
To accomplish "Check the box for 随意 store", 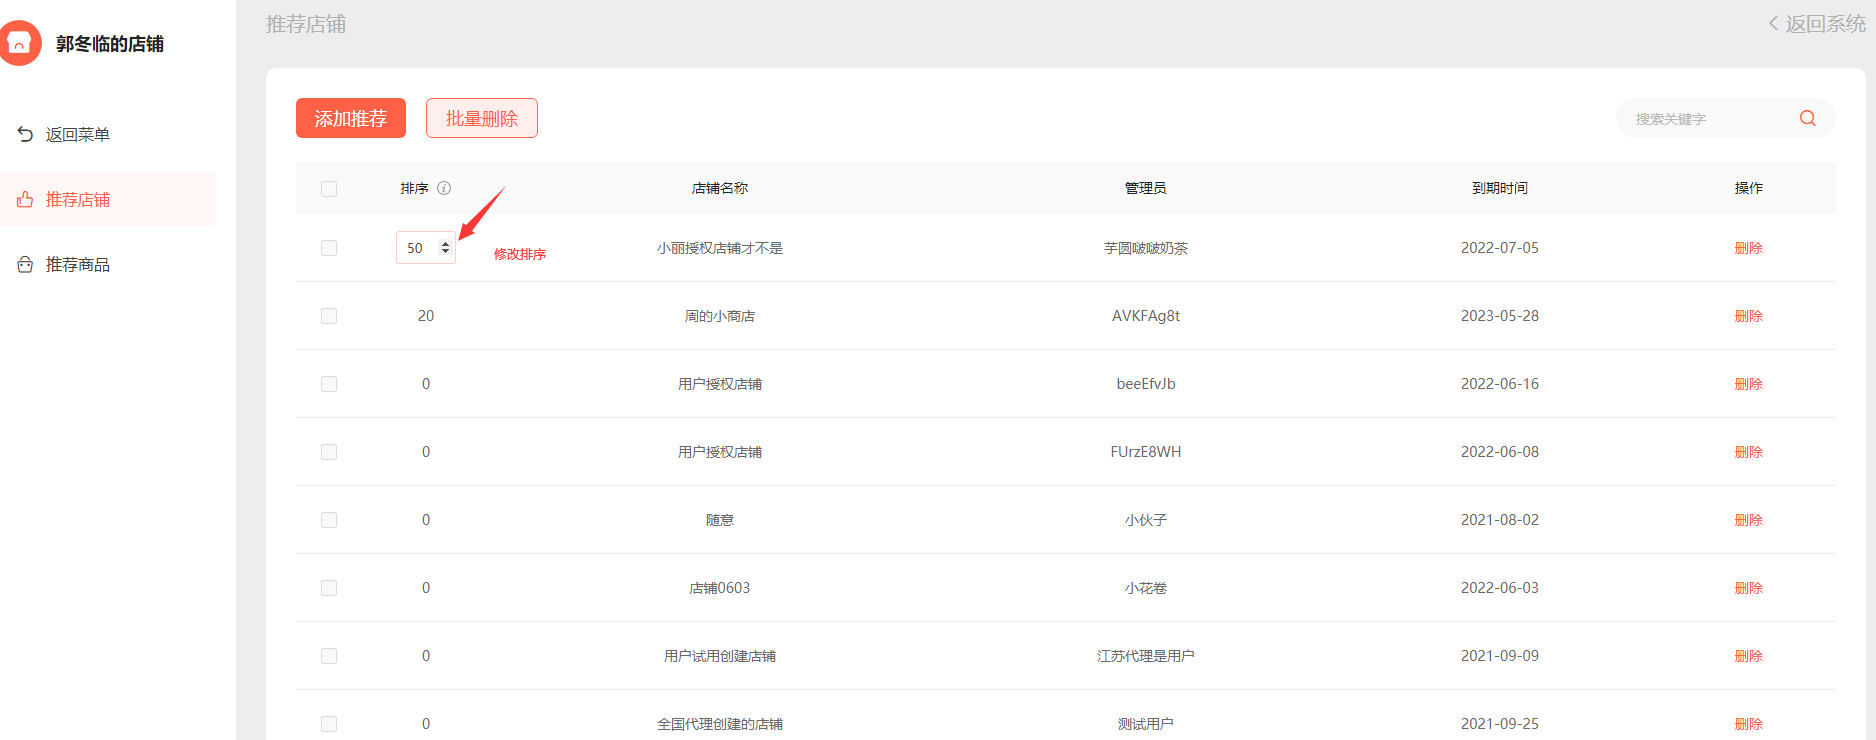I will point(329,520).
